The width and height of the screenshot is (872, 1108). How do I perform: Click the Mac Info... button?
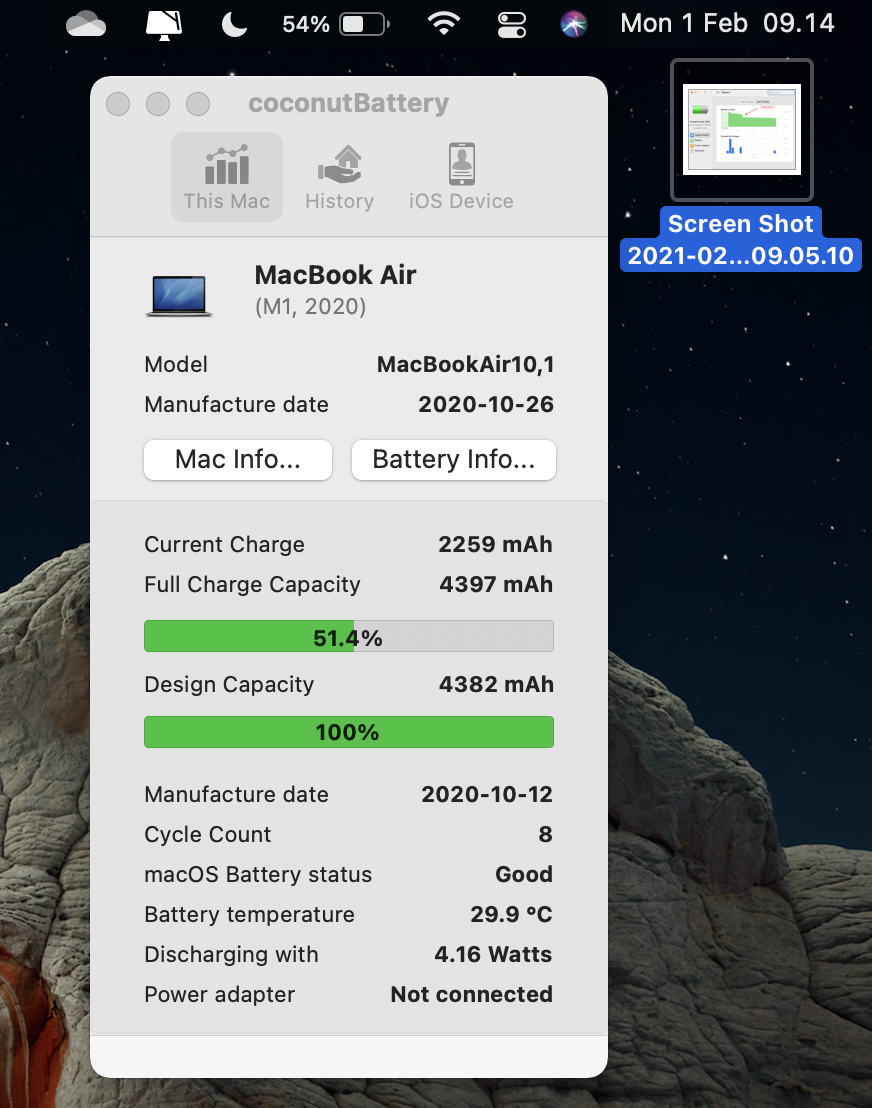tap(238, 459)
